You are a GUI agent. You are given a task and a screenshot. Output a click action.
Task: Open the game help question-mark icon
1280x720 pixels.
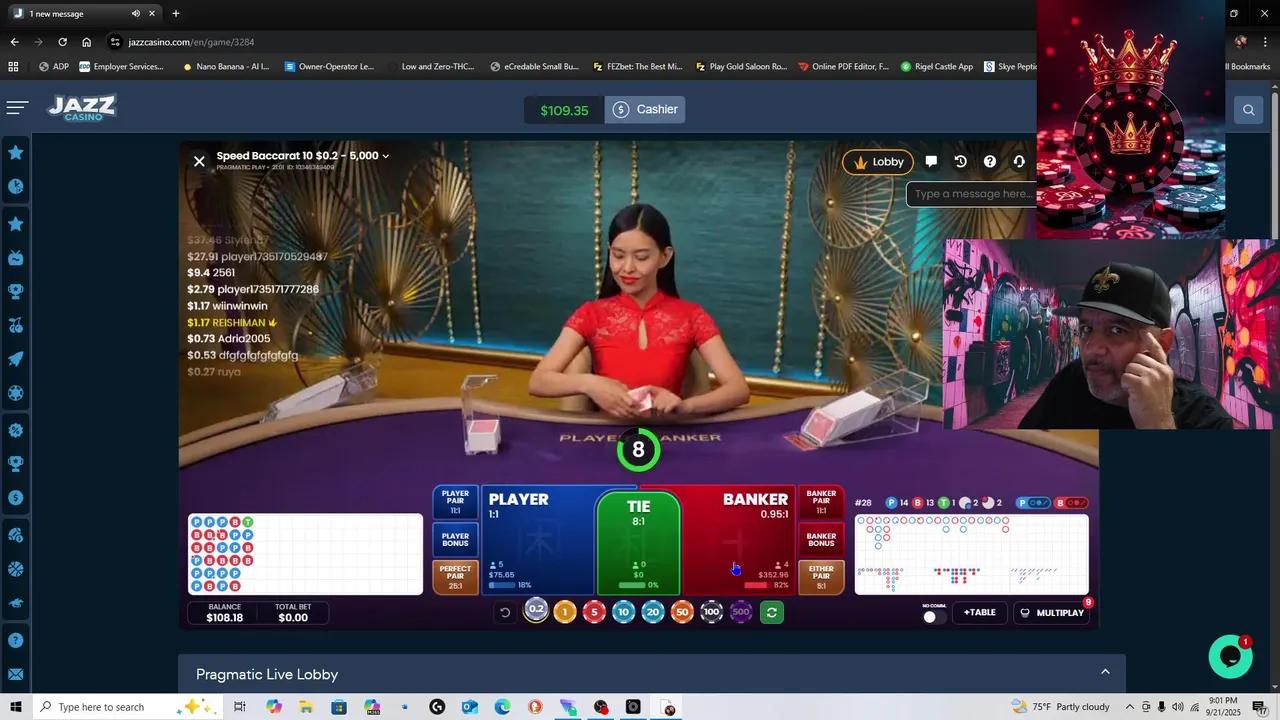tap(990, 161)
